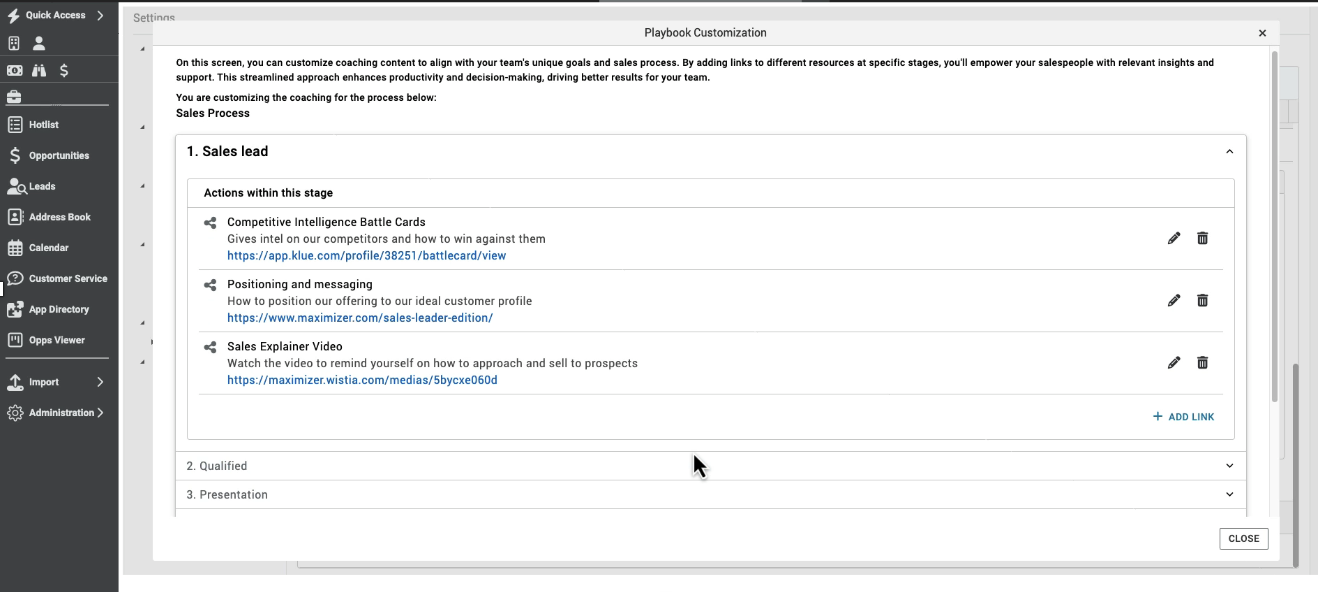Click the CLOSE button
This screenshot has height=592, width=1318.
coord(1244,539)
